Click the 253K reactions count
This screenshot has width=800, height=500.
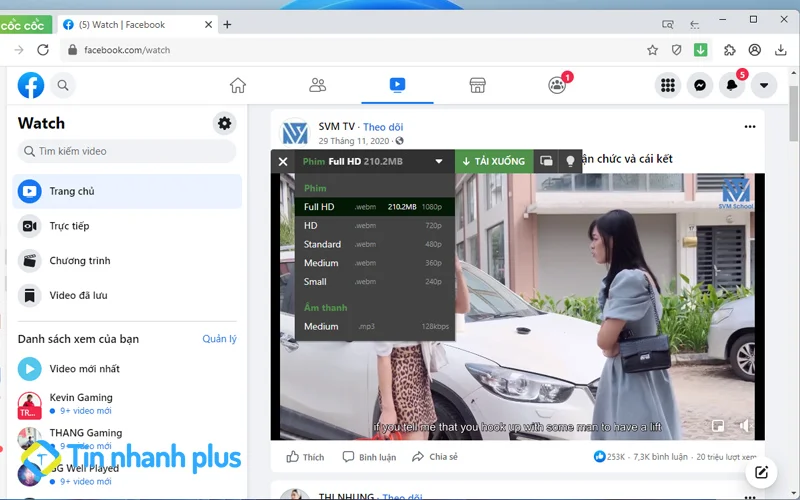point(610,457)
